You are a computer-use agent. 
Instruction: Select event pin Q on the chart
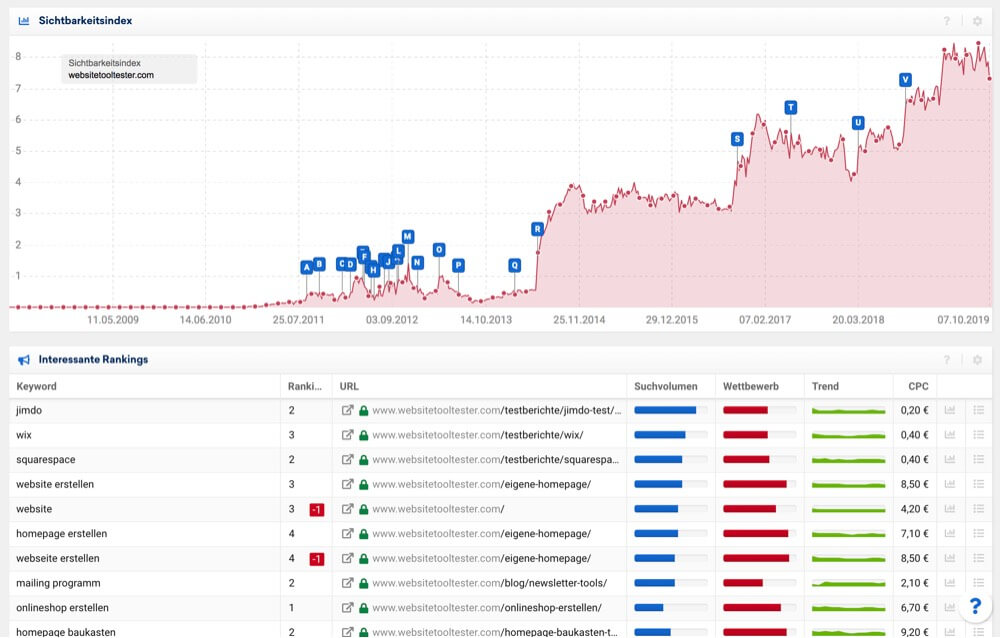pos(515,265)
